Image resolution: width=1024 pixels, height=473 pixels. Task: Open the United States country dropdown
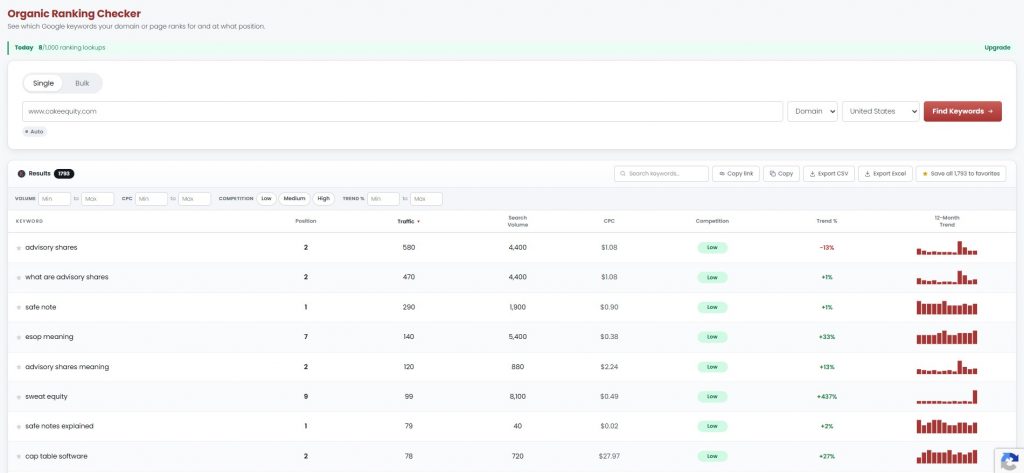click(x=880, y=111)
